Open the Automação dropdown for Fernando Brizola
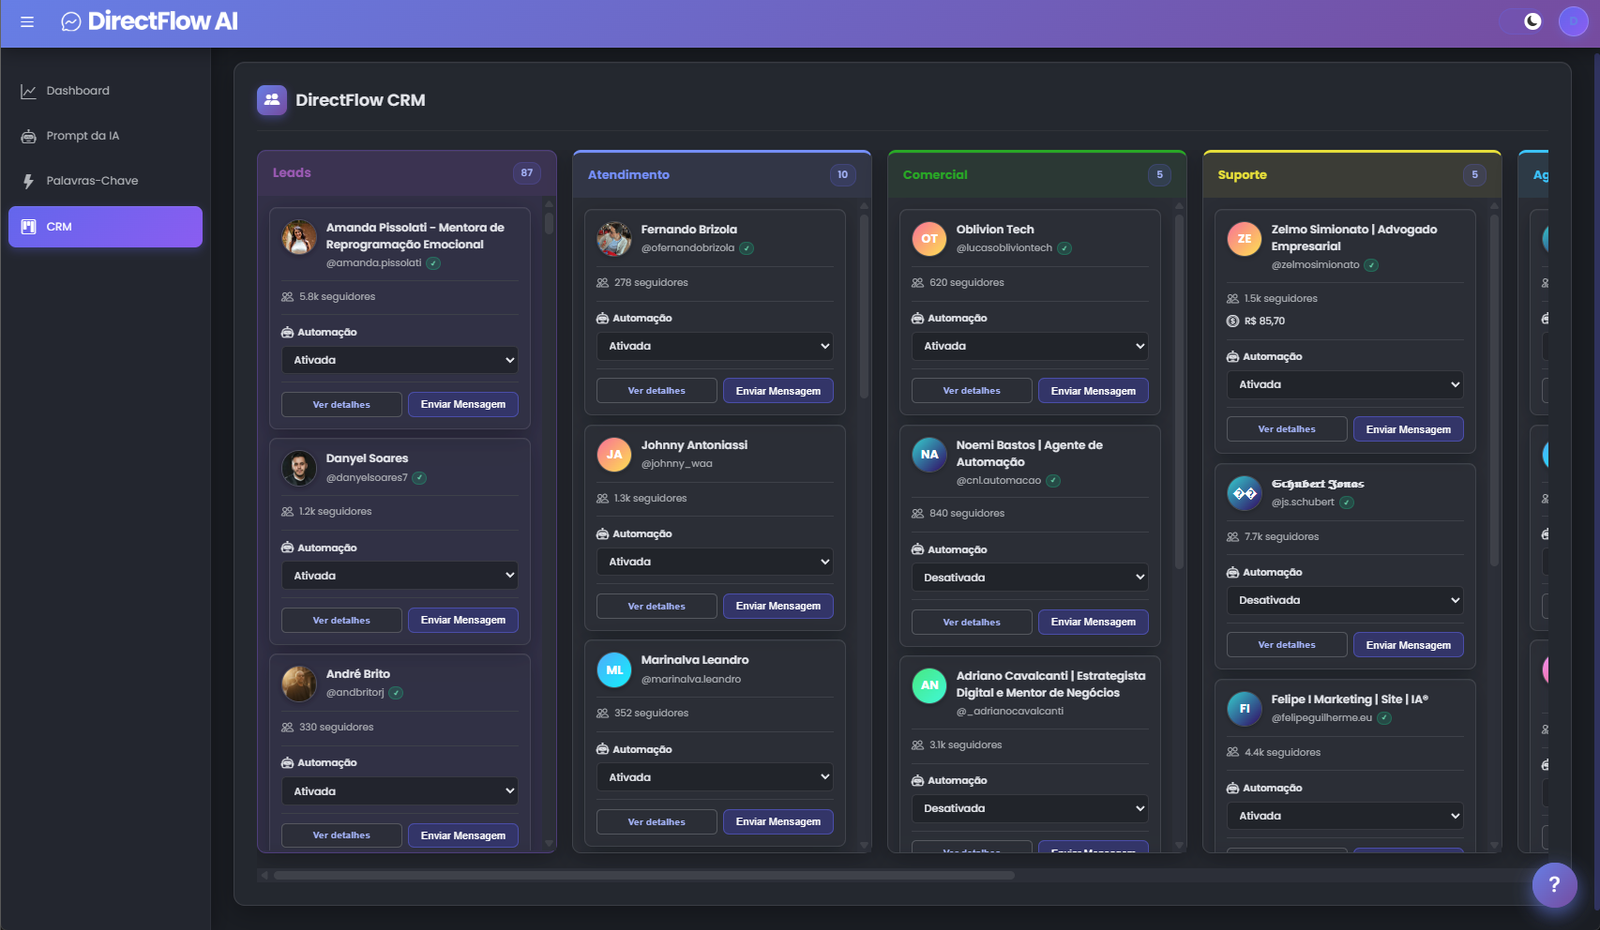Screen dimensions: 1600x930 [714, 345]
